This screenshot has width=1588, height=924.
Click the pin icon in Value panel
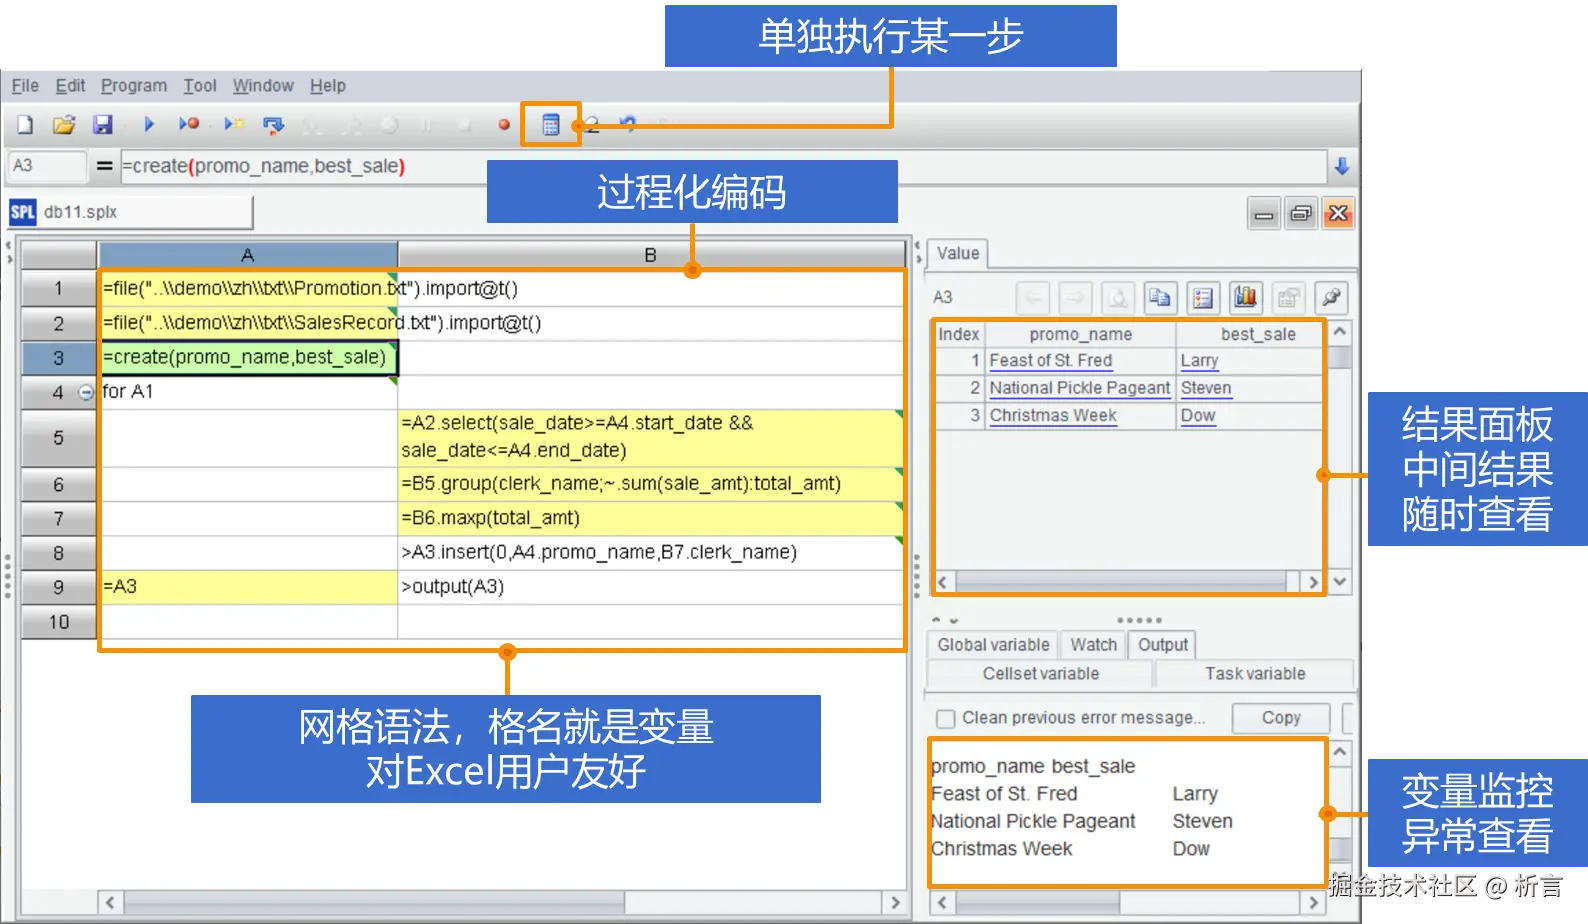[x=1332, y=297]
